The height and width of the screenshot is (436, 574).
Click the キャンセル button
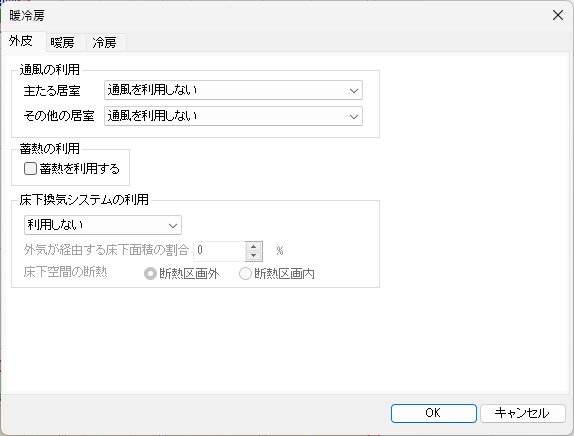click(x=522, y=413)
